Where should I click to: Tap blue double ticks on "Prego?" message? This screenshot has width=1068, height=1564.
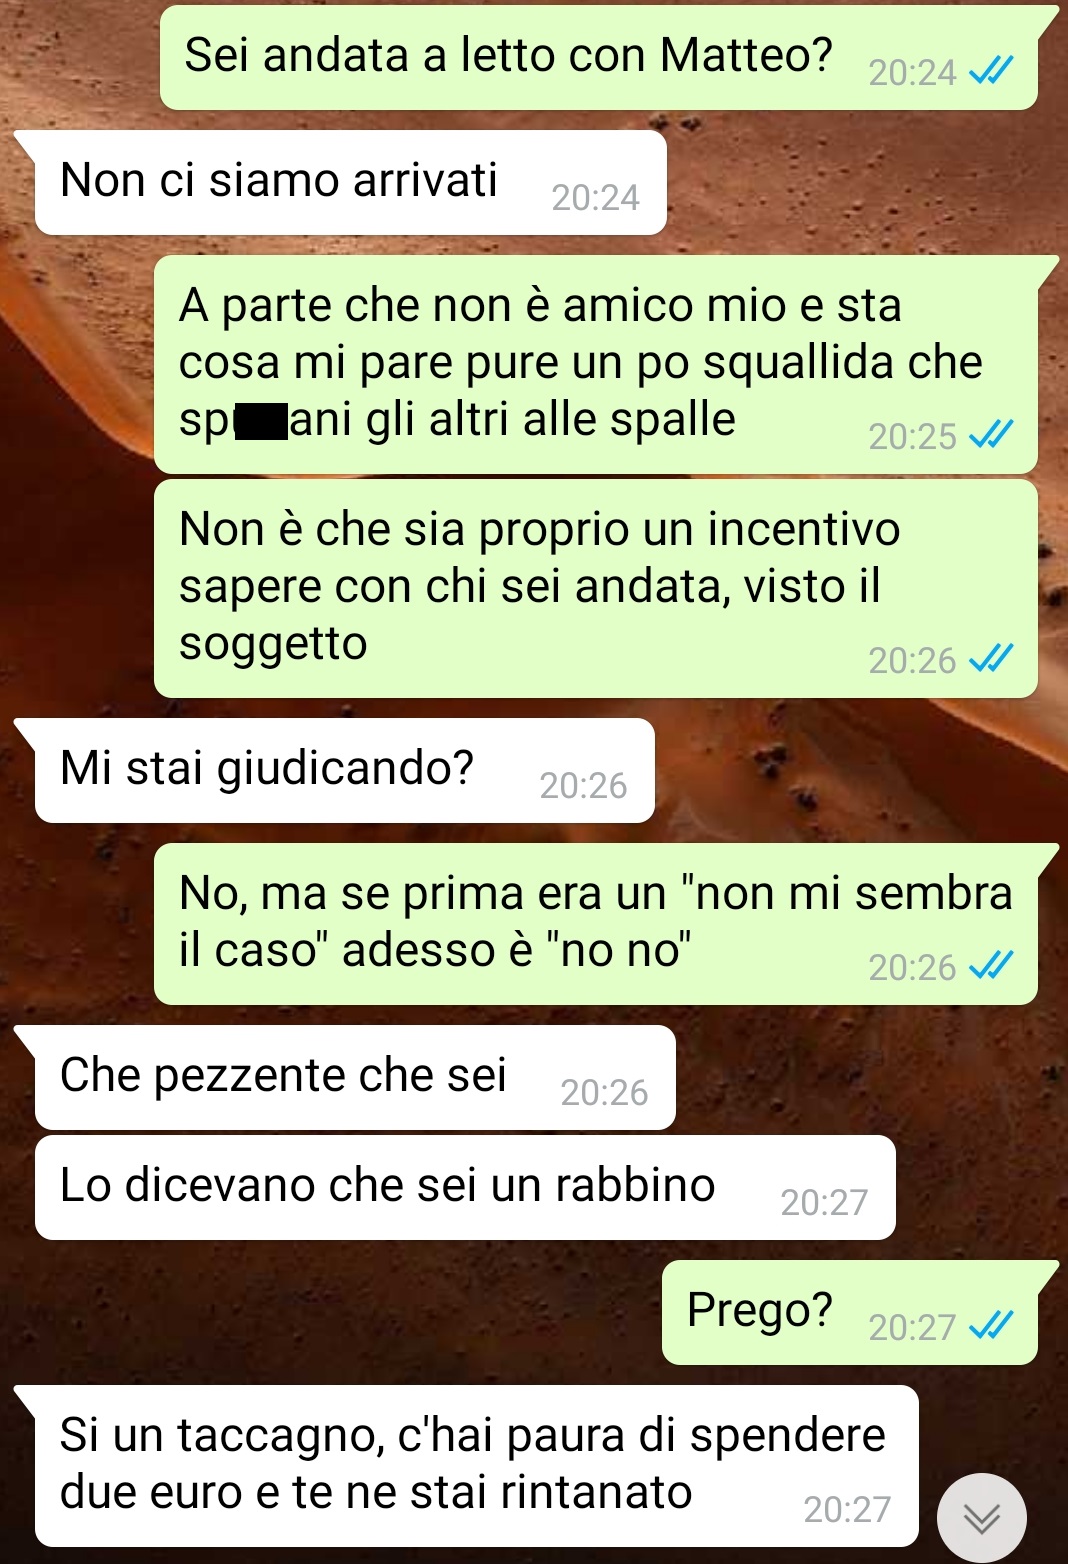[992, 1325]
